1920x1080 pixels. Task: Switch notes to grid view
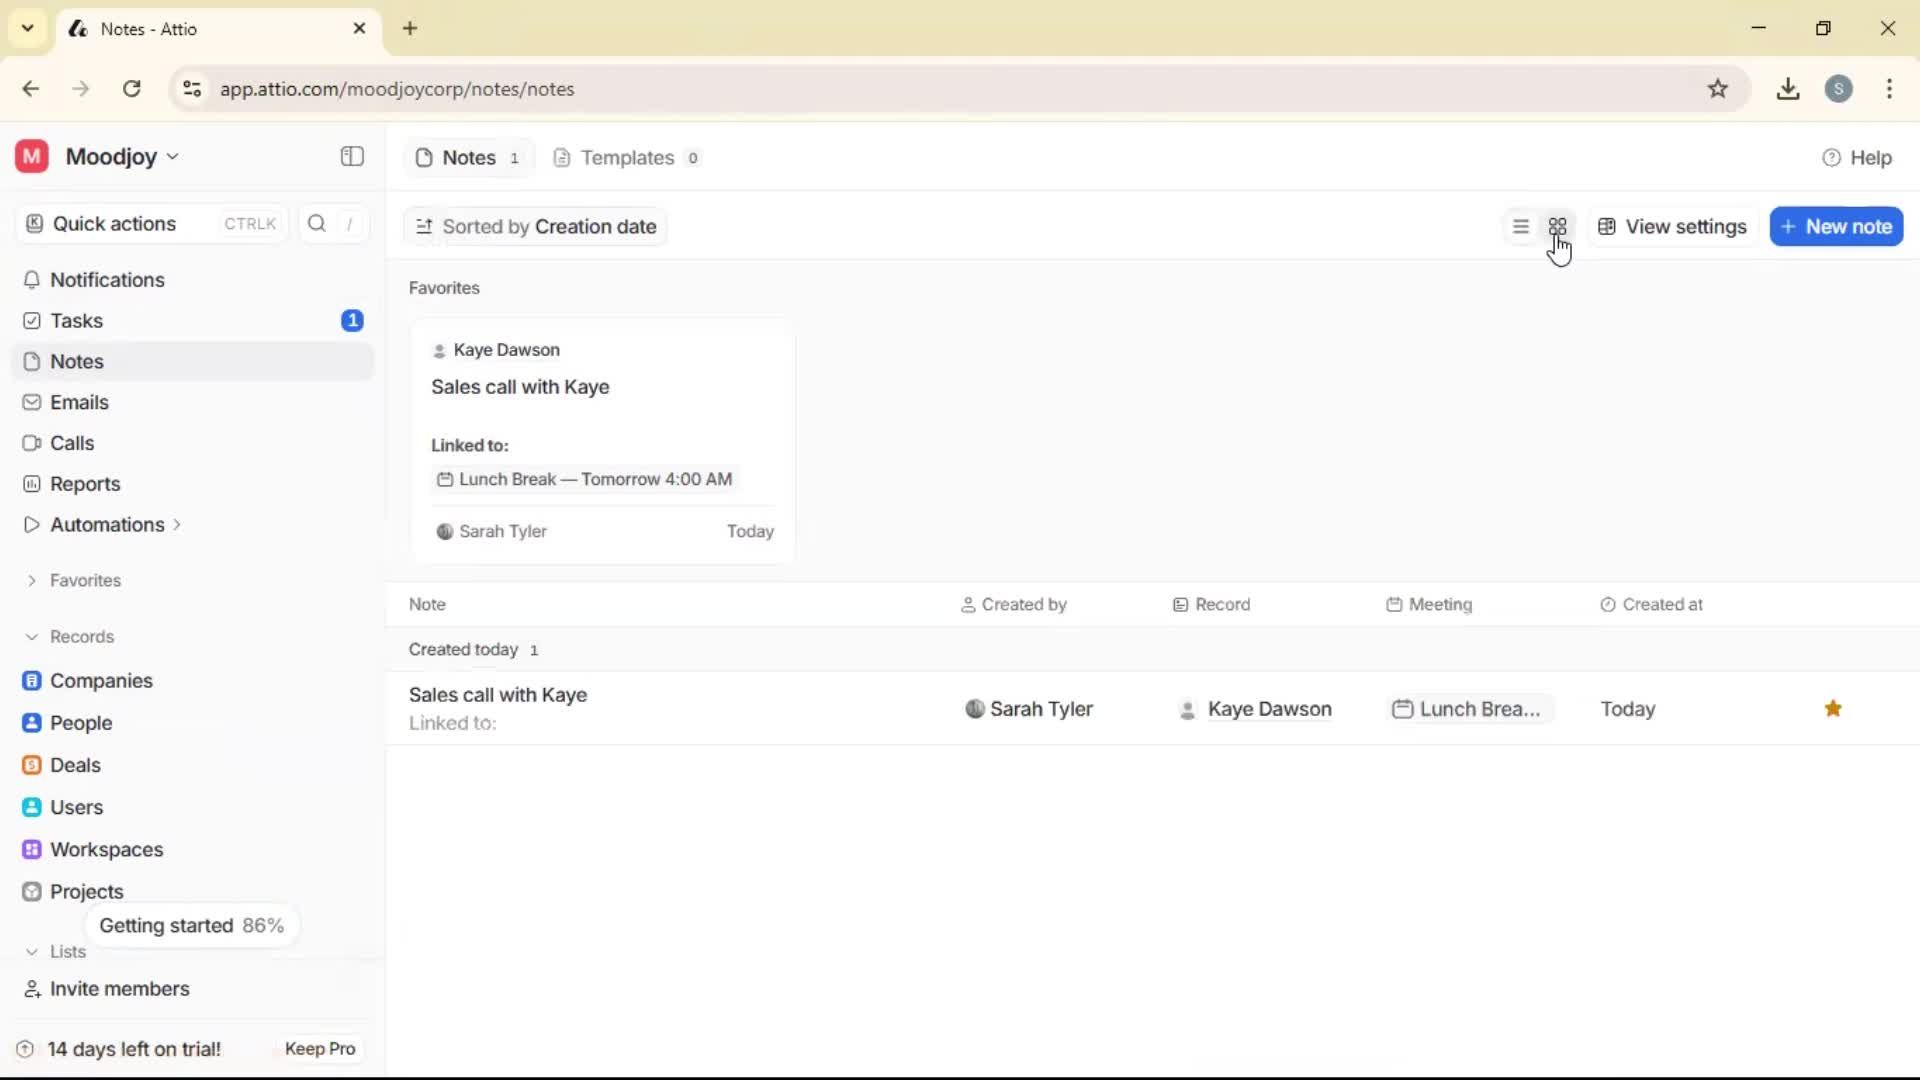(x=1559, y=226)
